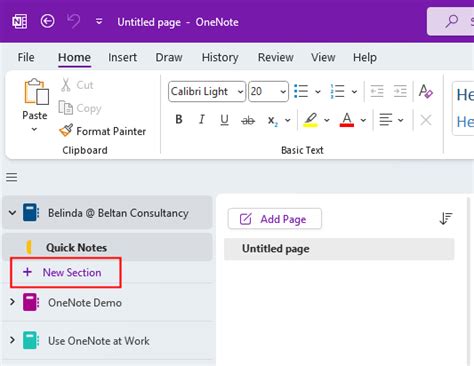Click the Decrease Indent icon
Screen dimensions: 474x366
(x=377, y=91)
